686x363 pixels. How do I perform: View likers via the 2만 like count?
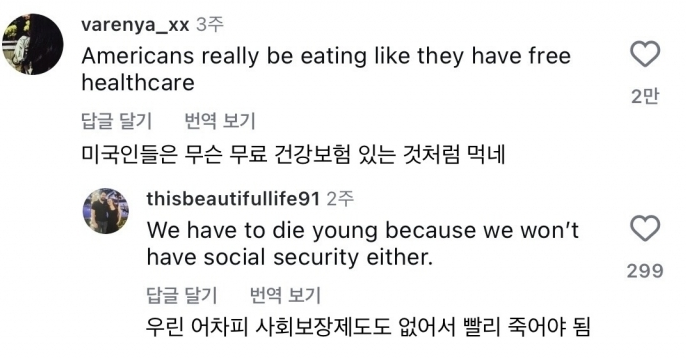pos(645,96)
